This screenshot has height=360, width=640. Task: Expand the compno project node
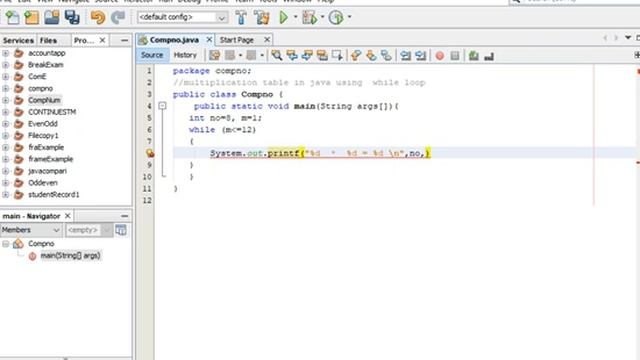5,88
